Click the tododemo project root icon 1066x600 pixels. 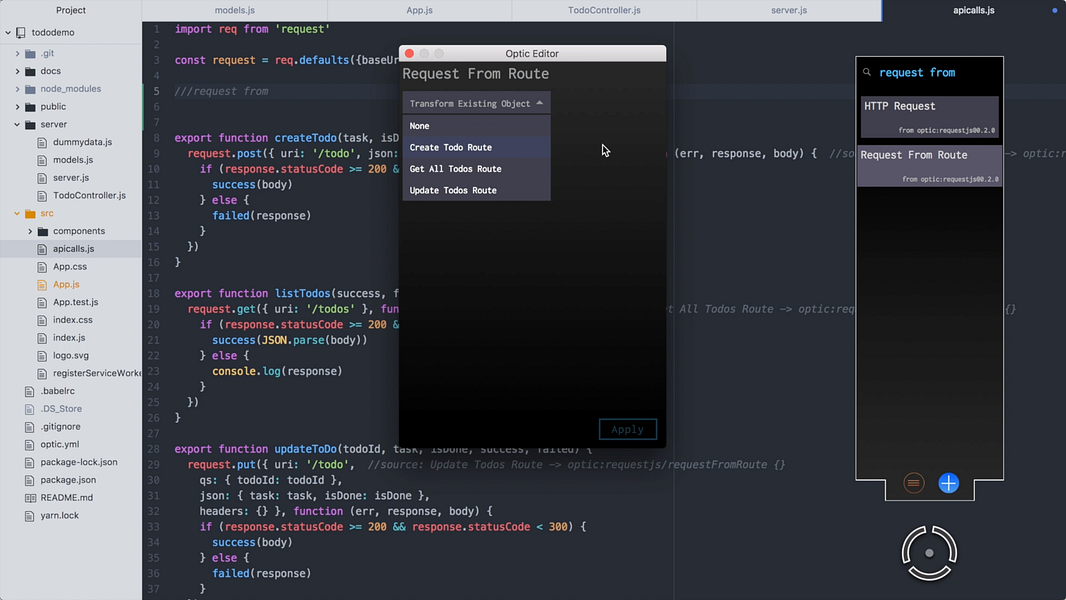tap(20, 33)
